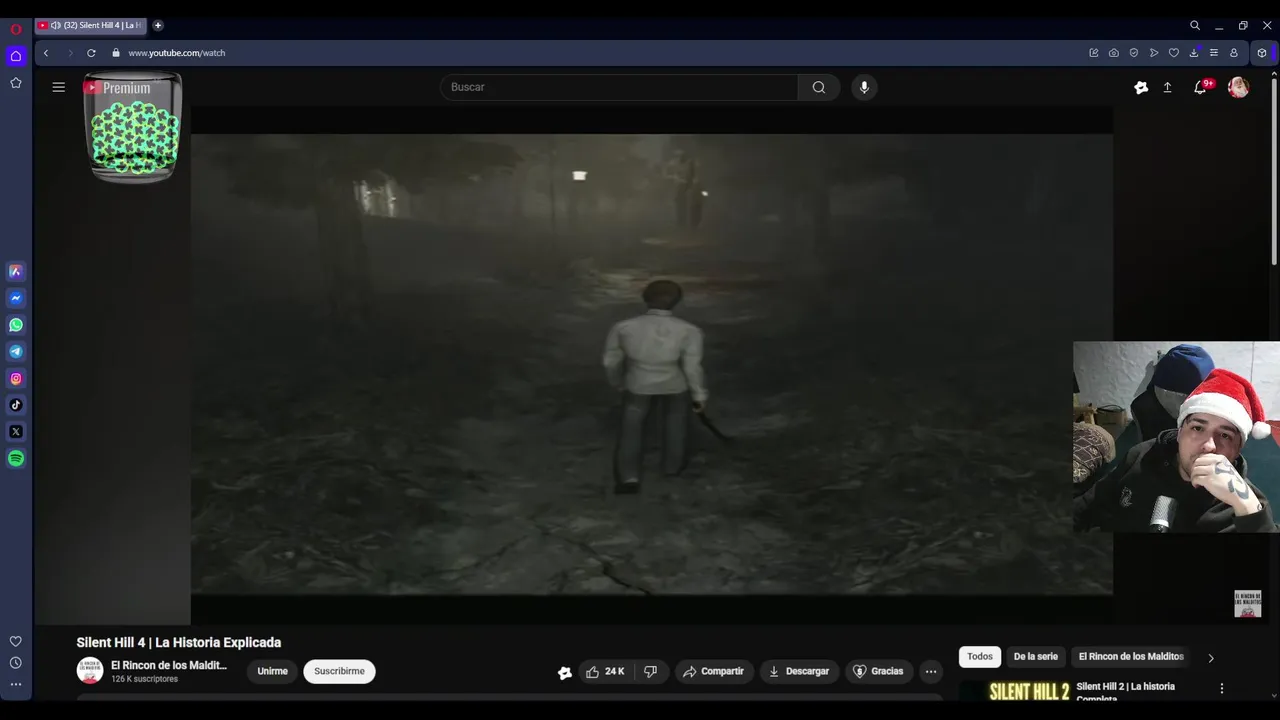Click Gracias thanks button
The width and height of the screenshot is (1280, 720).
877,672
